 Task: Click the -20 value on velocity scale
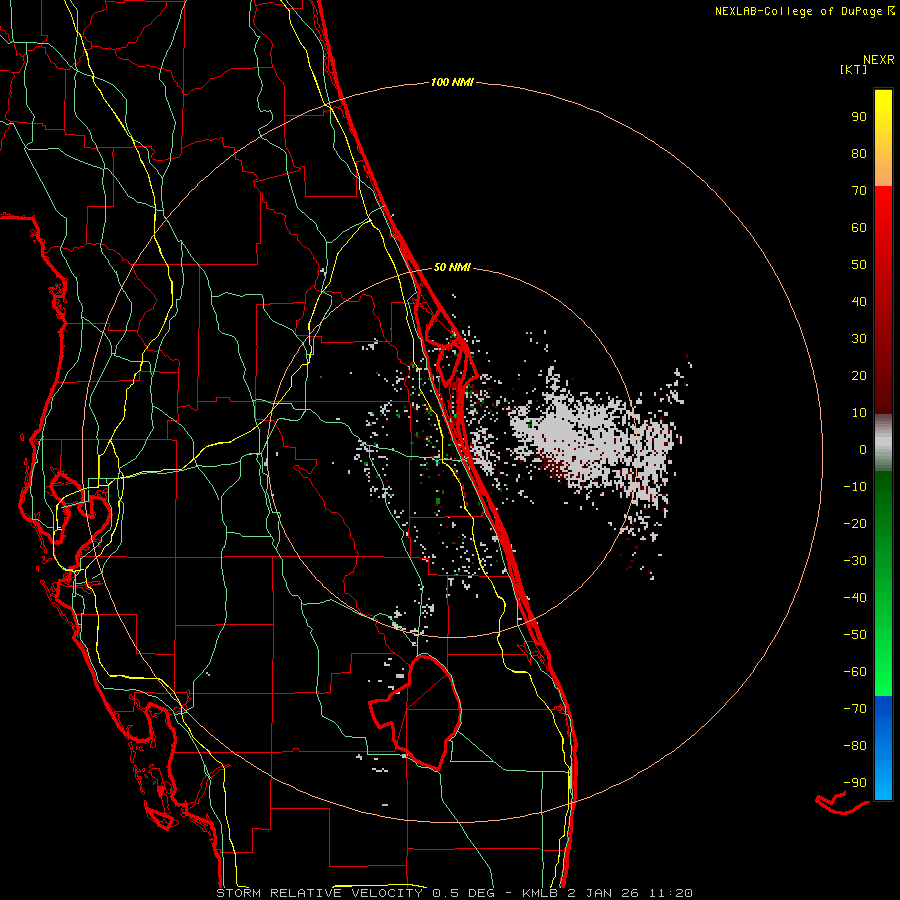pyautogui.click(x=855, y=524)
